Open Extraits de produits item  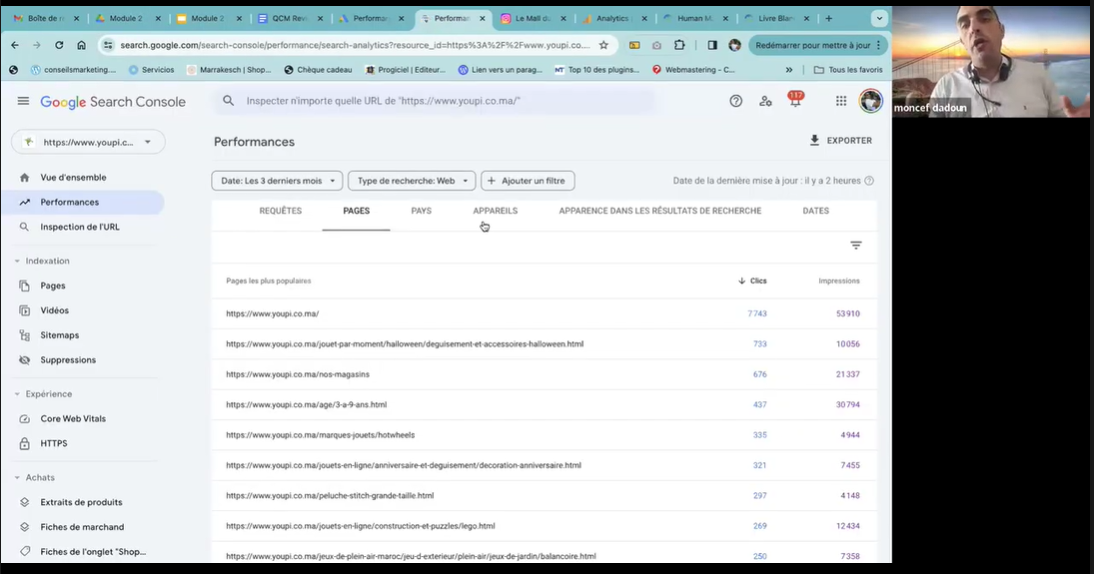[82, 502]
